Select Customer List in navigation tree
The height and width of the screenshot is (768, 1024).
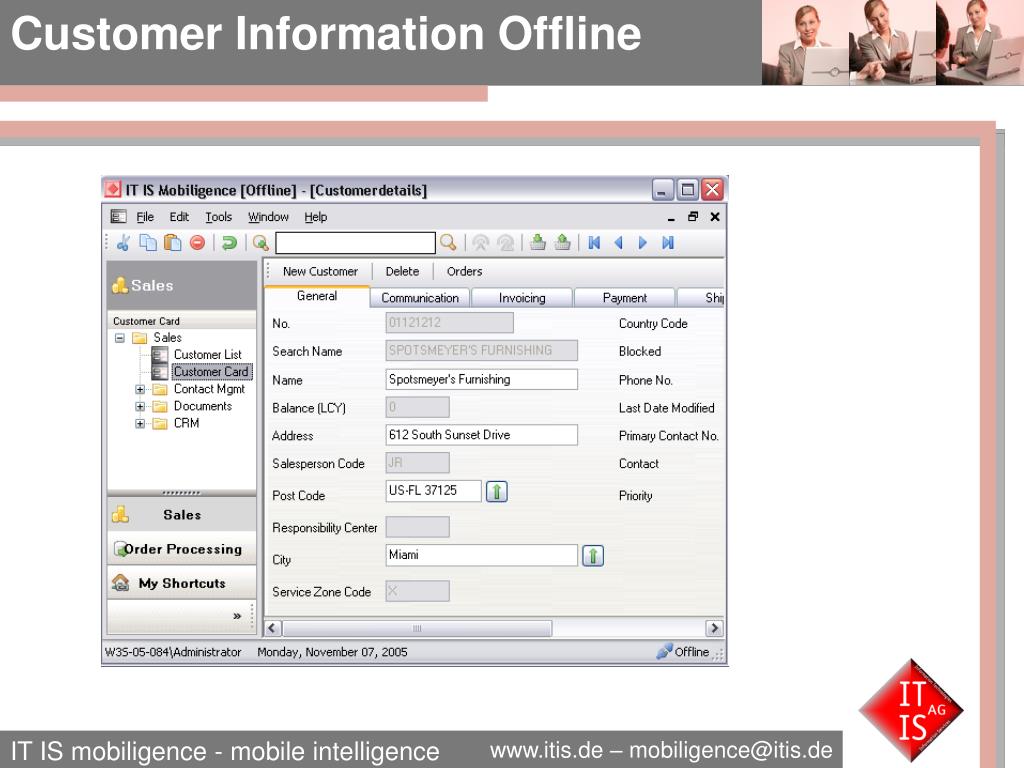click(x=207, y=355)
